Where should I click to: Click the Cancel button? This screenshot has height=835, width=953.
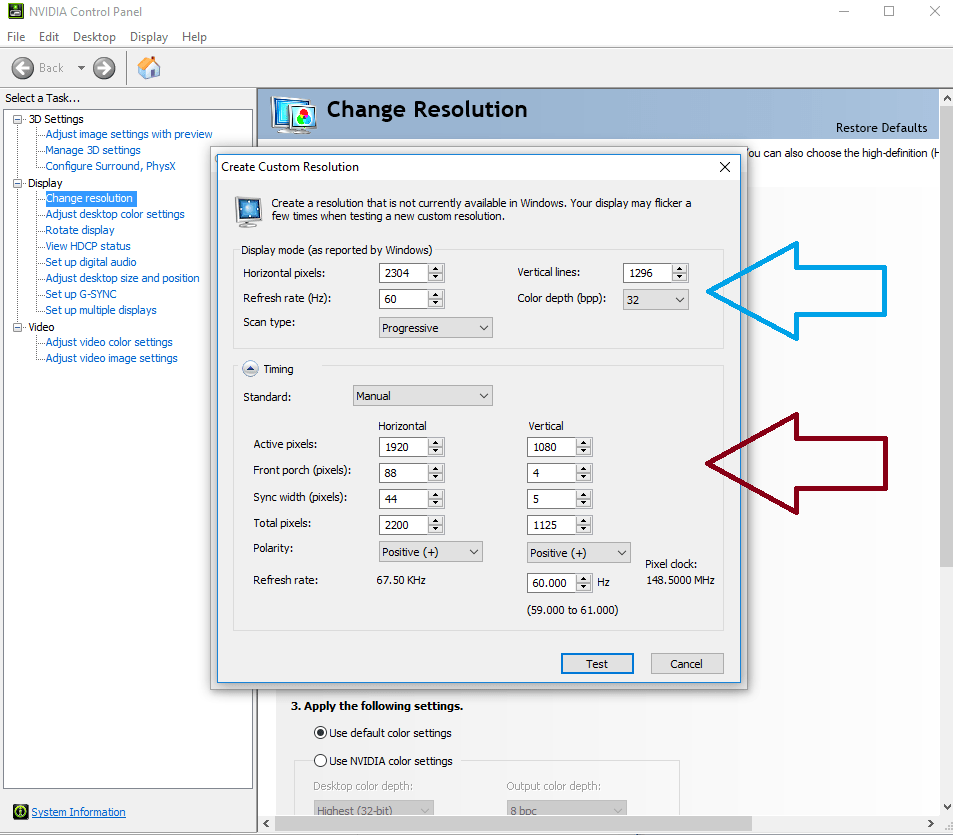687,664
